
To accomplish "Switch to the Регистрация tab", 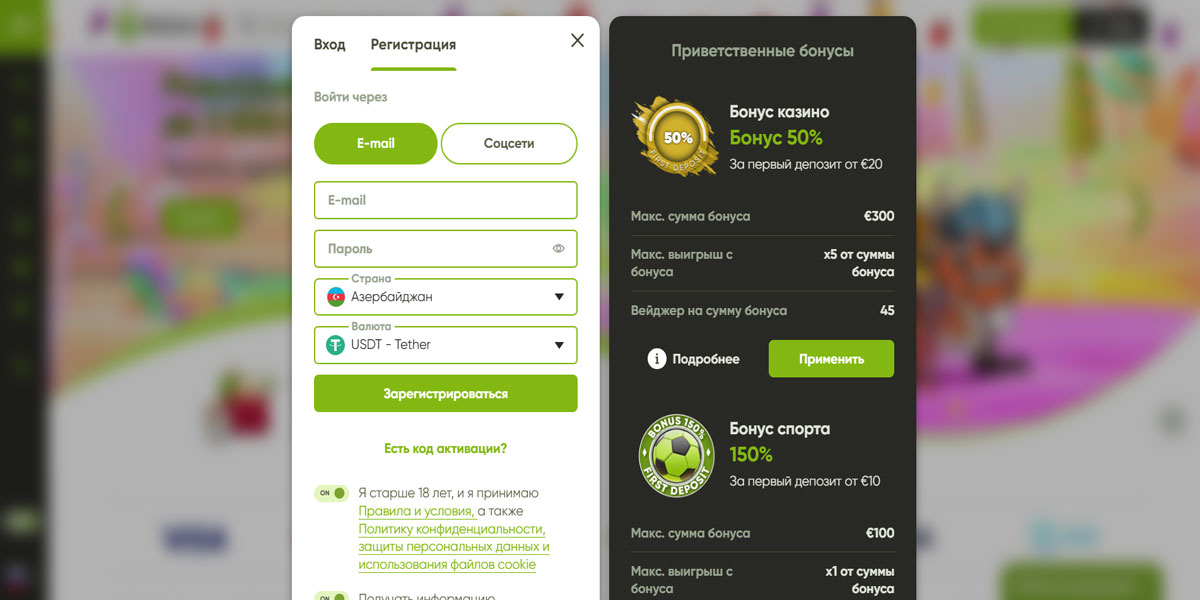I will [413, 45].
